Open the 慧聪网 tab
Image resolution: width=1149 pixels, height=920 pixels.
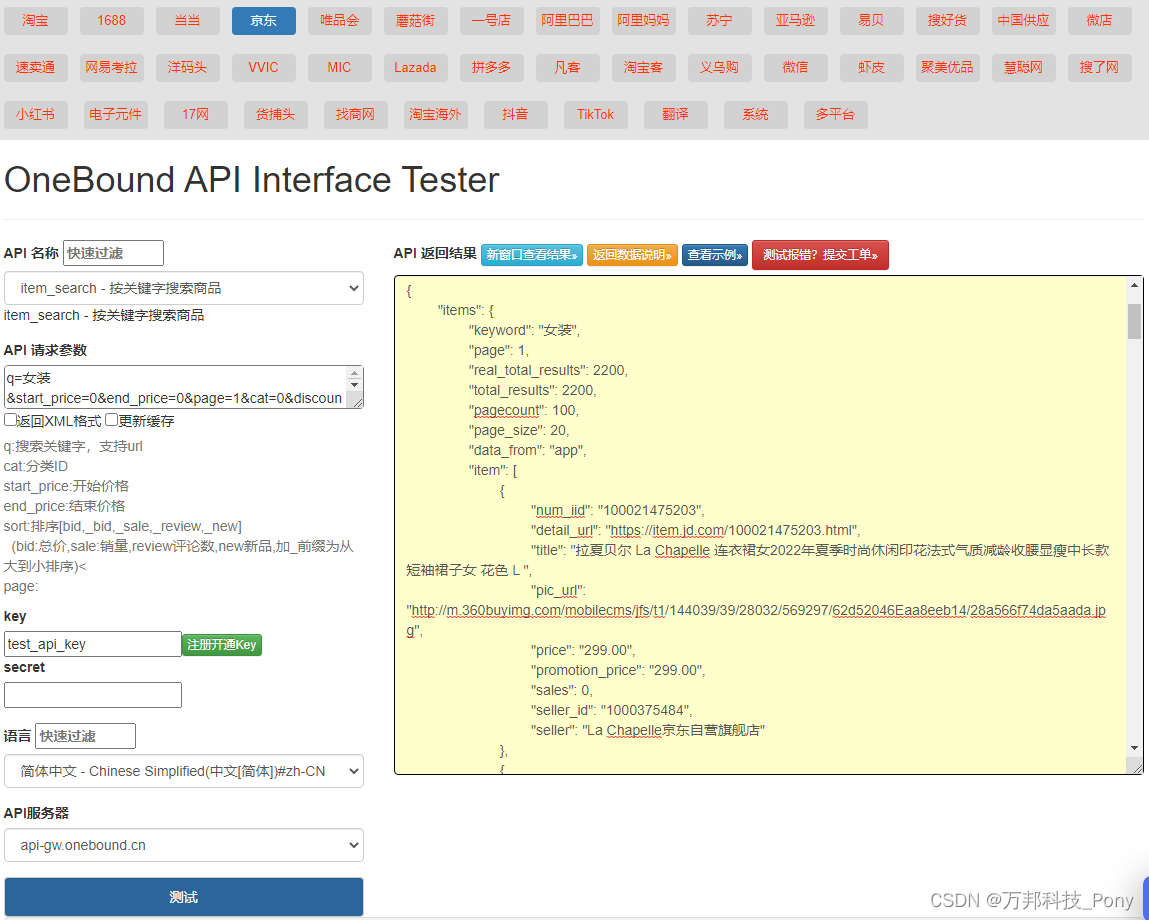point(1024,67)
